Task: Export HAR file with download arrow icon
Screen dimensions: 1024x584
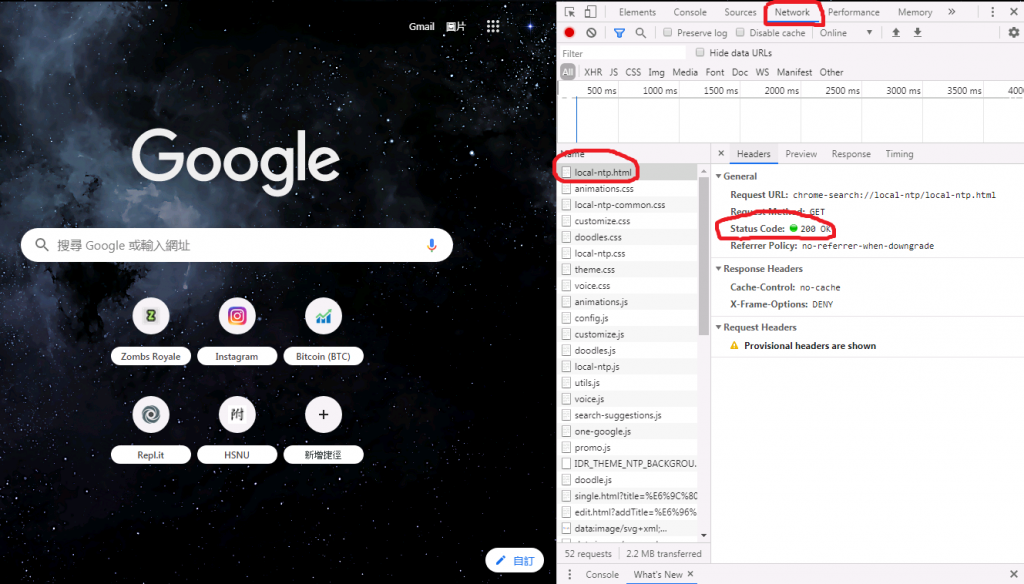Action: tap(918, 33)
